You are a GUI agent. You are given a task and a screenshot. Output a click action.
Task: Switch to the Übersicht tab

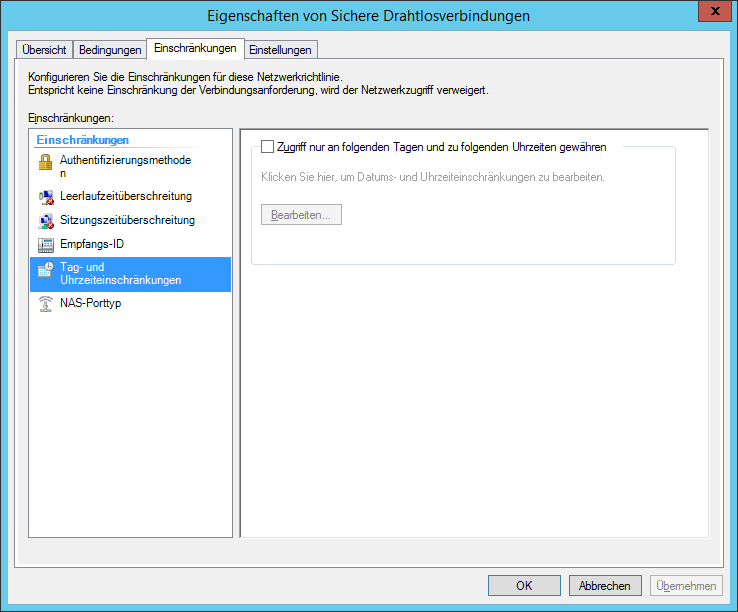[44, 49]
